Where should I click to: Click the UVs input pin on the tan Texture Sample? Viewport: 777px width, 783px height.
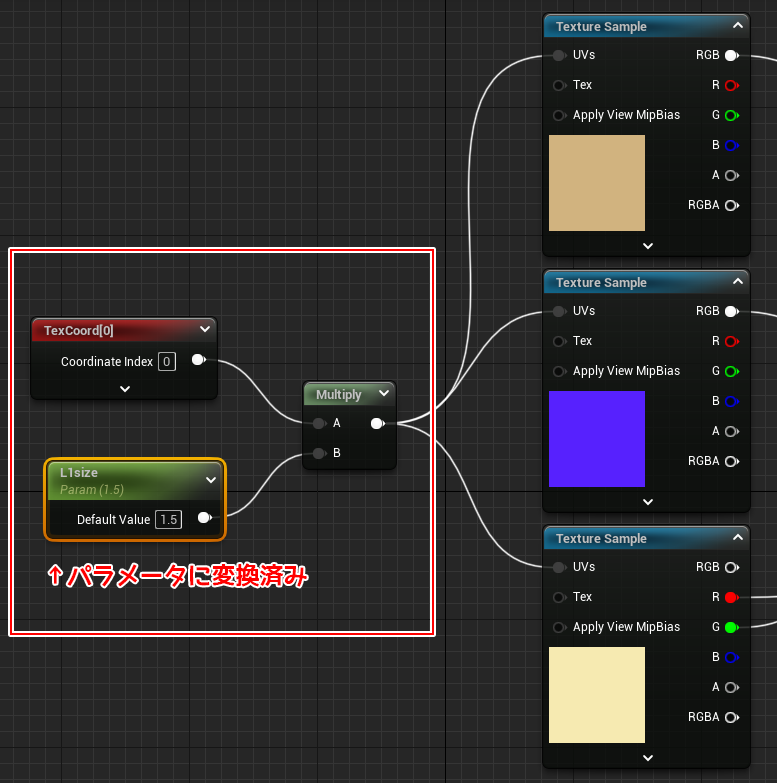point(560,55)
